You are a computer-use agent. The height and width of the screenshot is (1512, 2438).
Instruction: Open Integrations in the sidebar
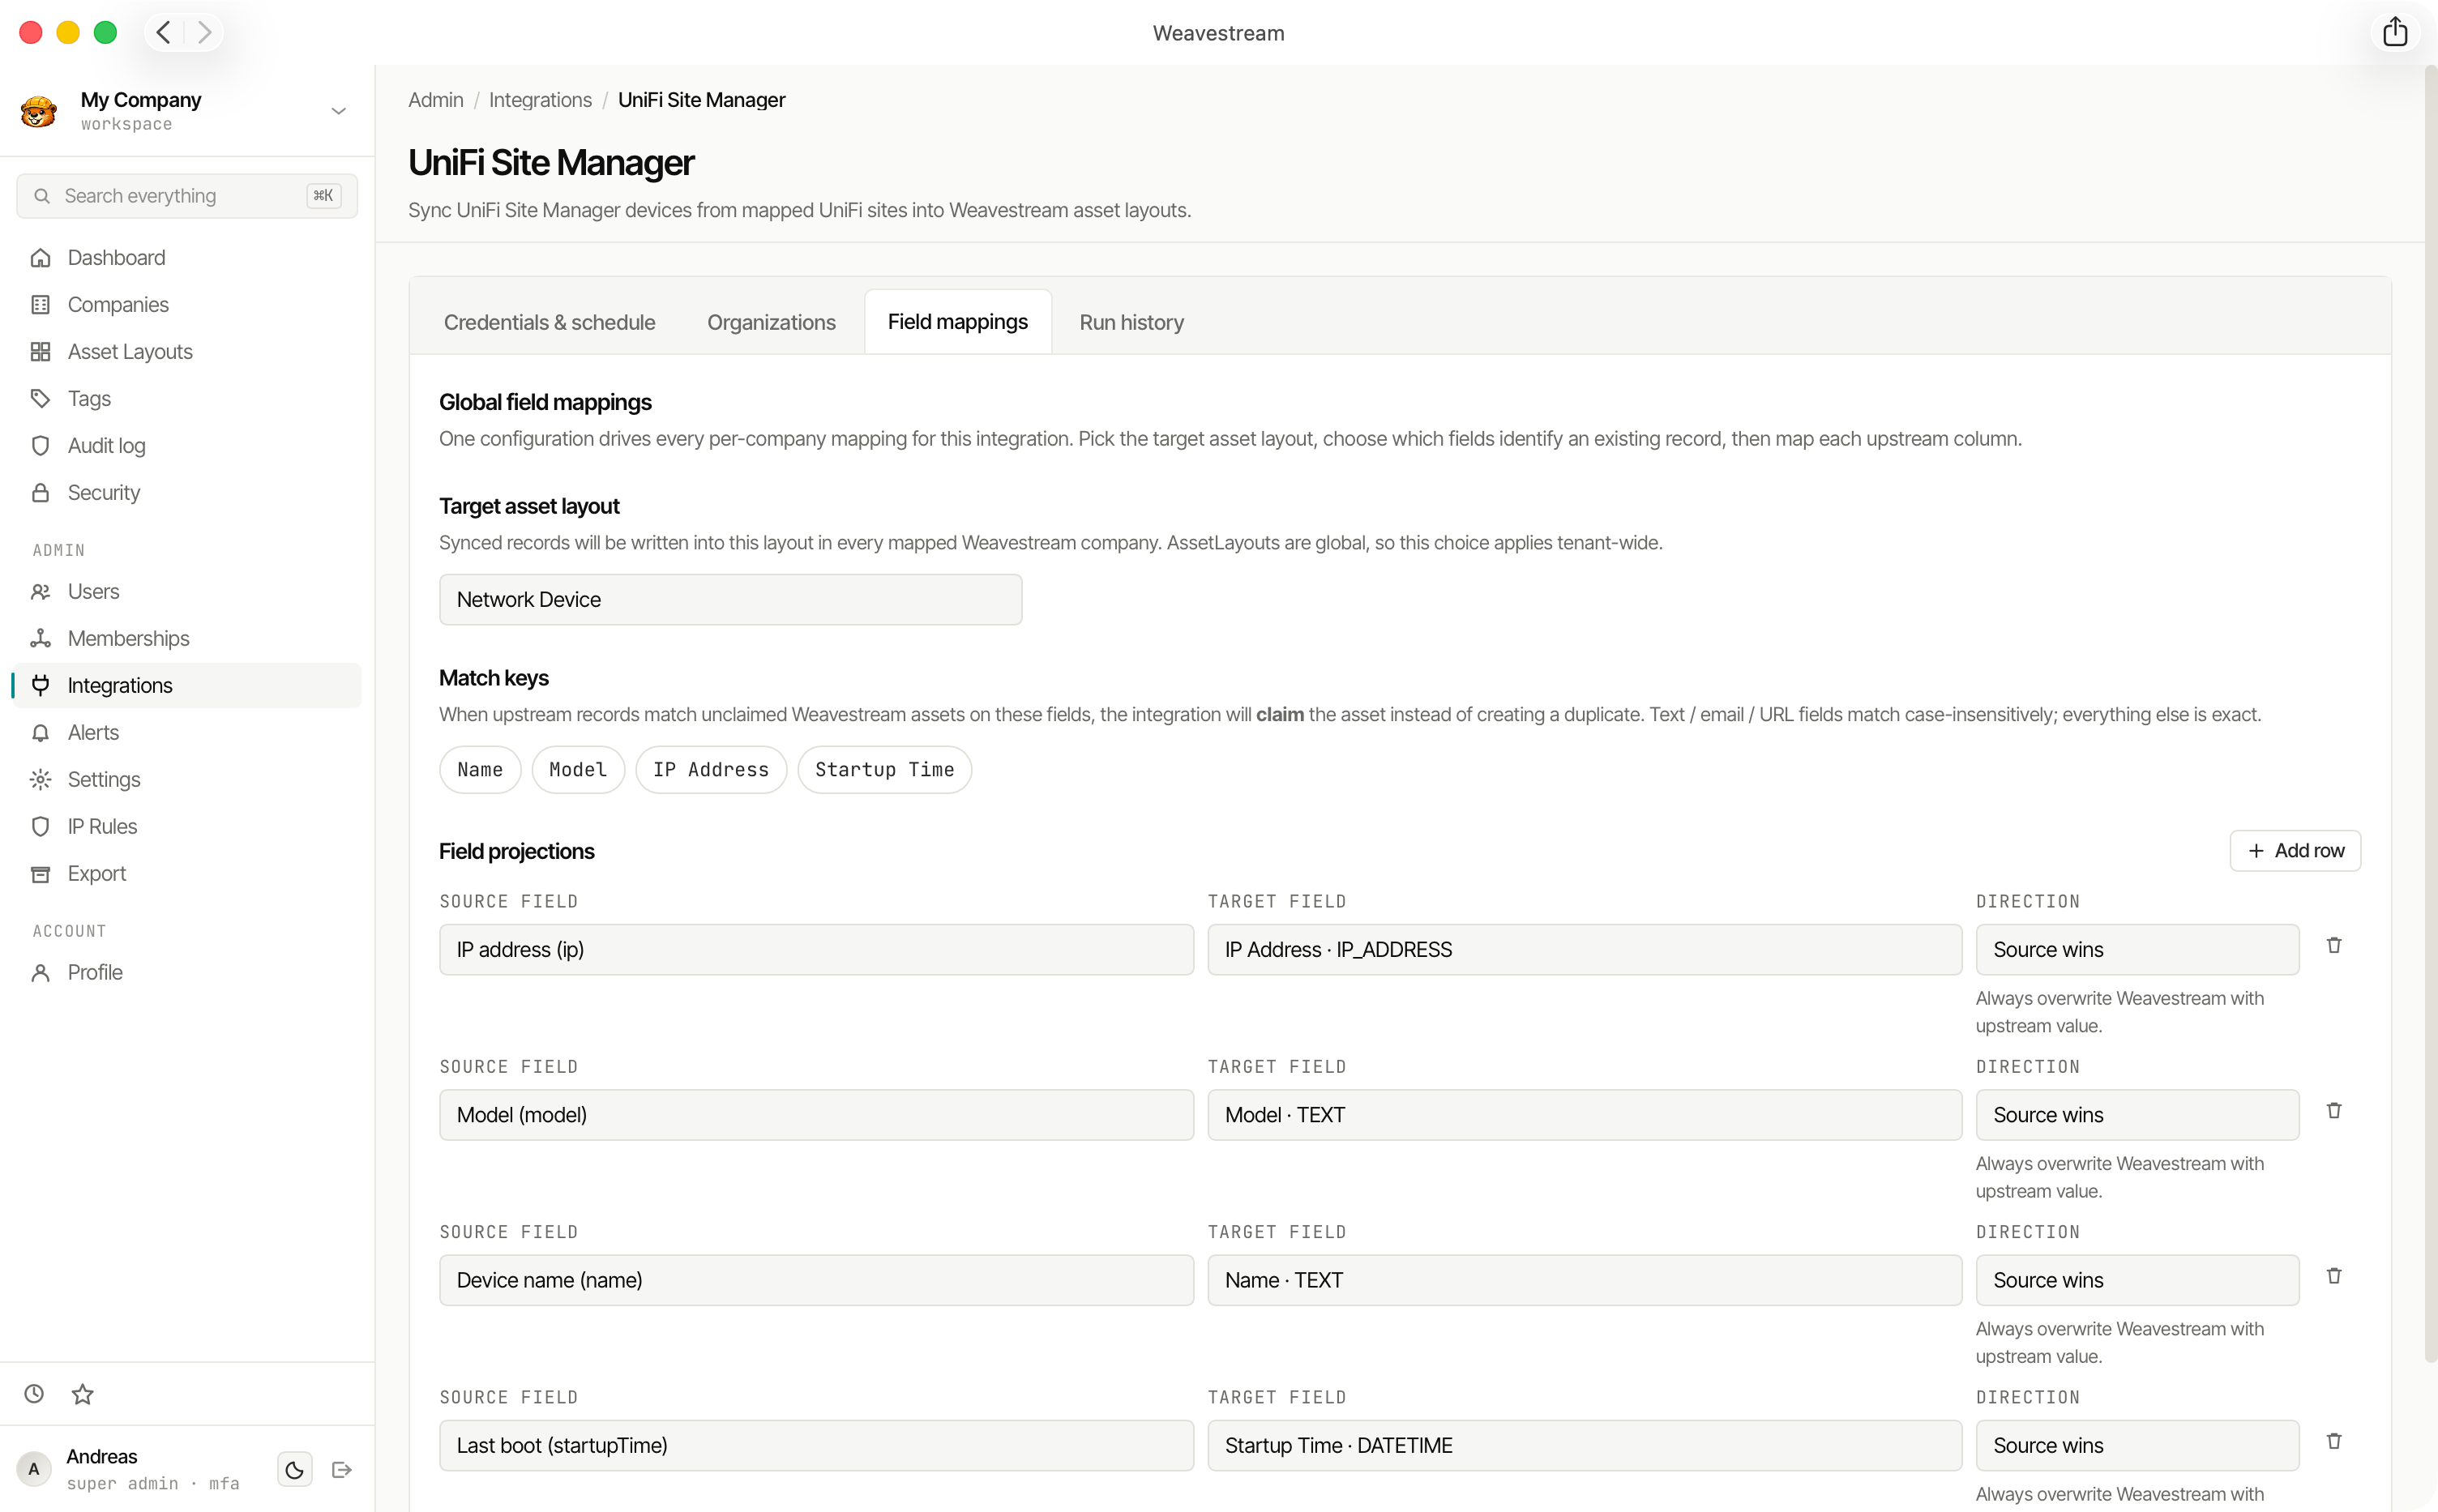(x=187, y=686)
